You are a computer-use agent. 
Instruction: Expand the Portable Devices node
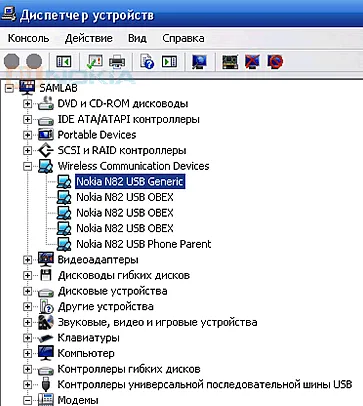[x=28, y=135]
